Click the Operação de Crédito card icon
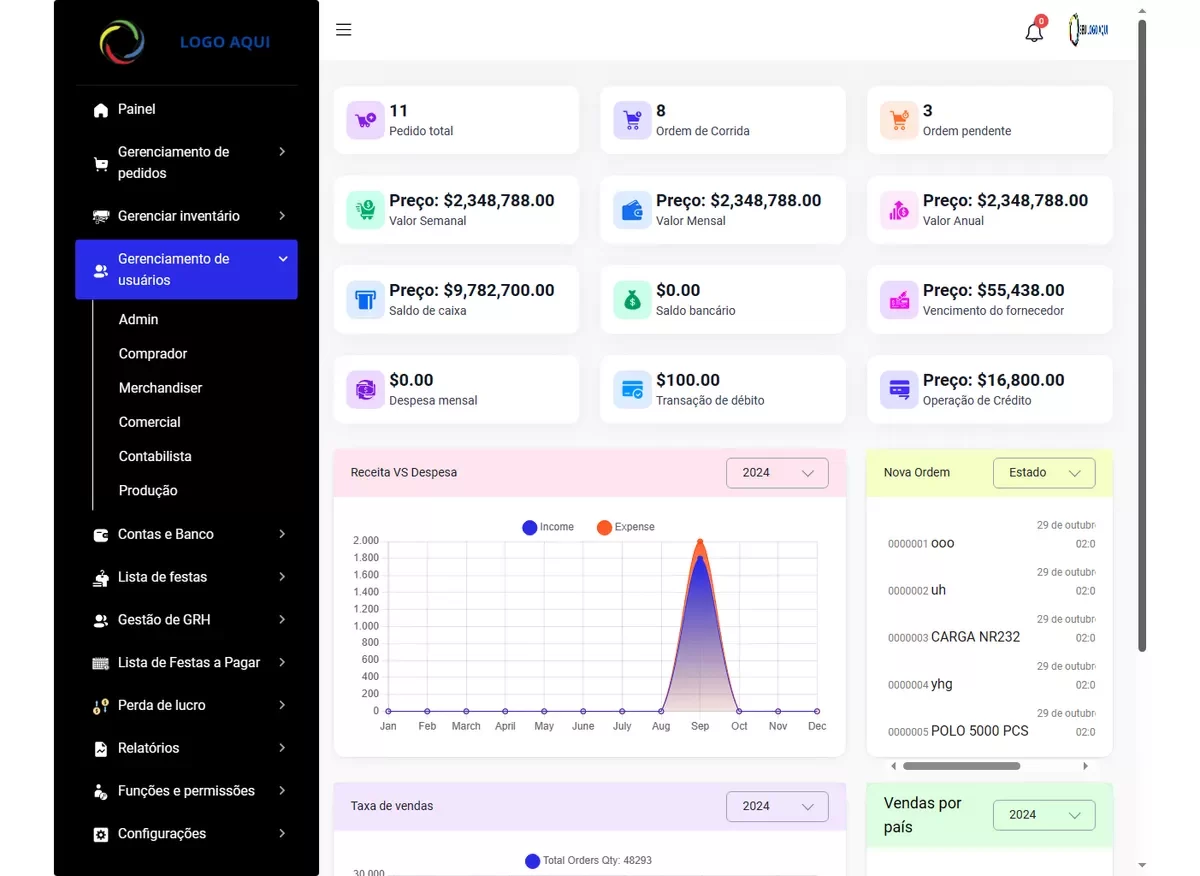Screen dimensions: 1200x876 [899, 390]
